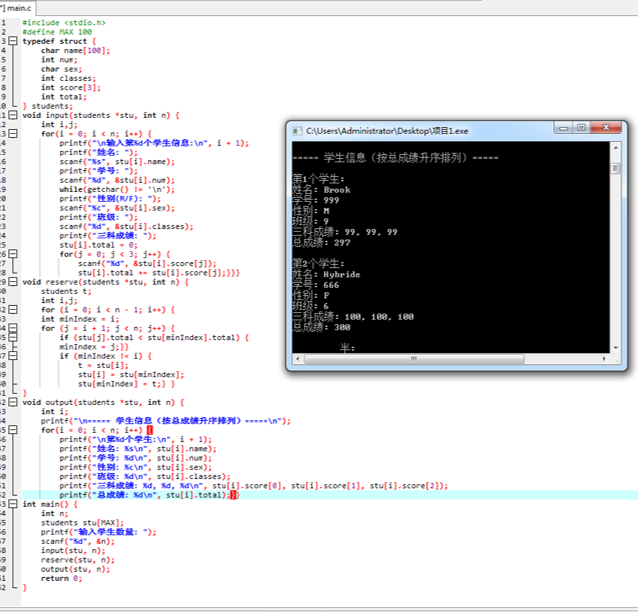Click the 't = stu[i];' line

pos(103,365)
